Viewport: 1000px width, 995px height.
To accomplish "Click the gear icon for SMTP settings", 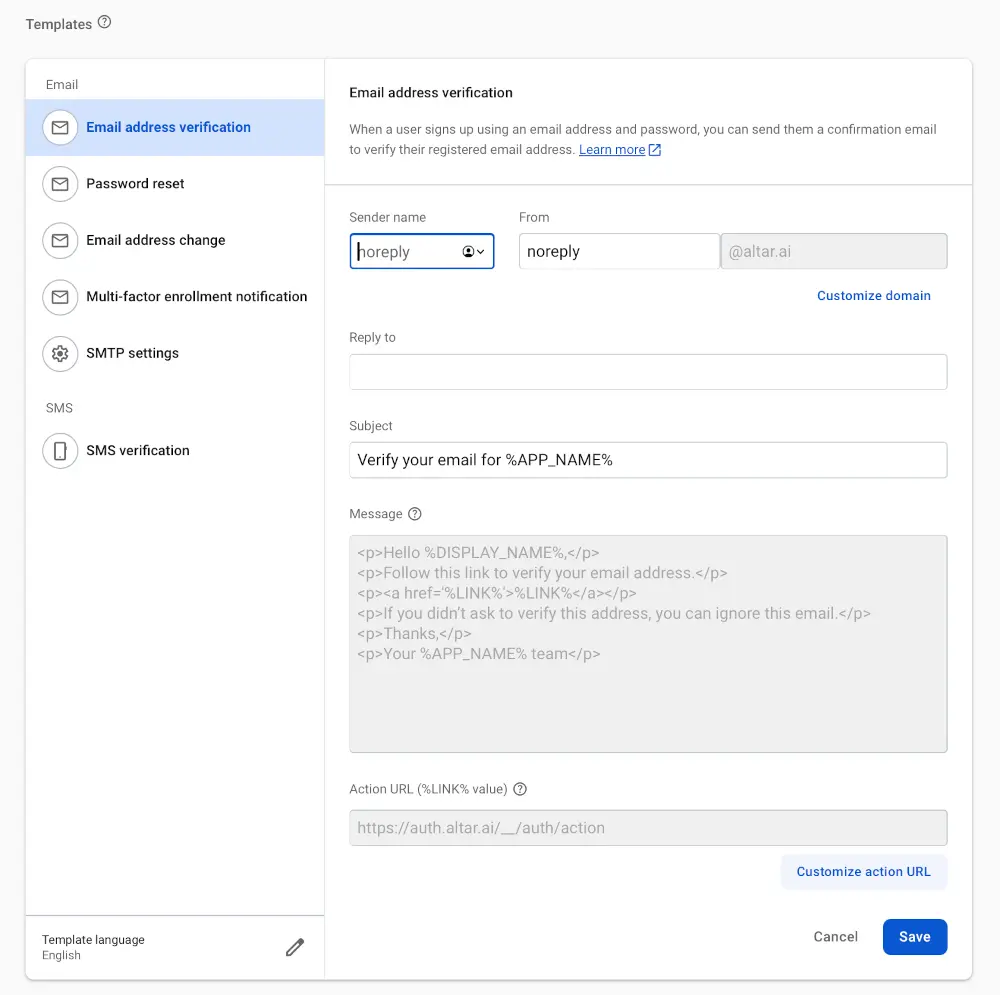I will pos(60,354).
